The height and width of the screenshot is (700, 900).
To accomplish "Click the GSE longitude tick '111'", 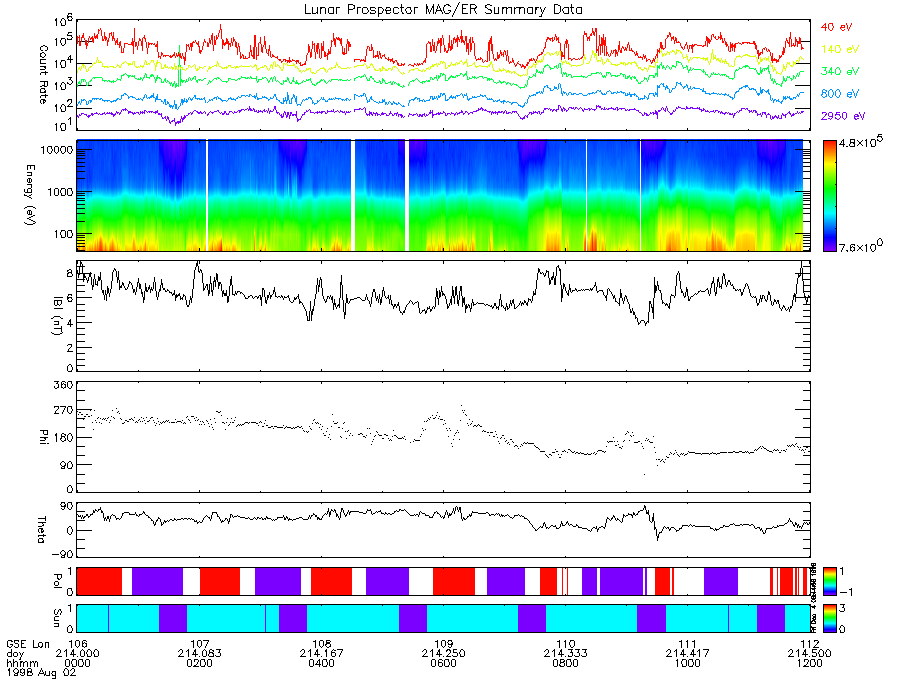I will tap(688, 644).
